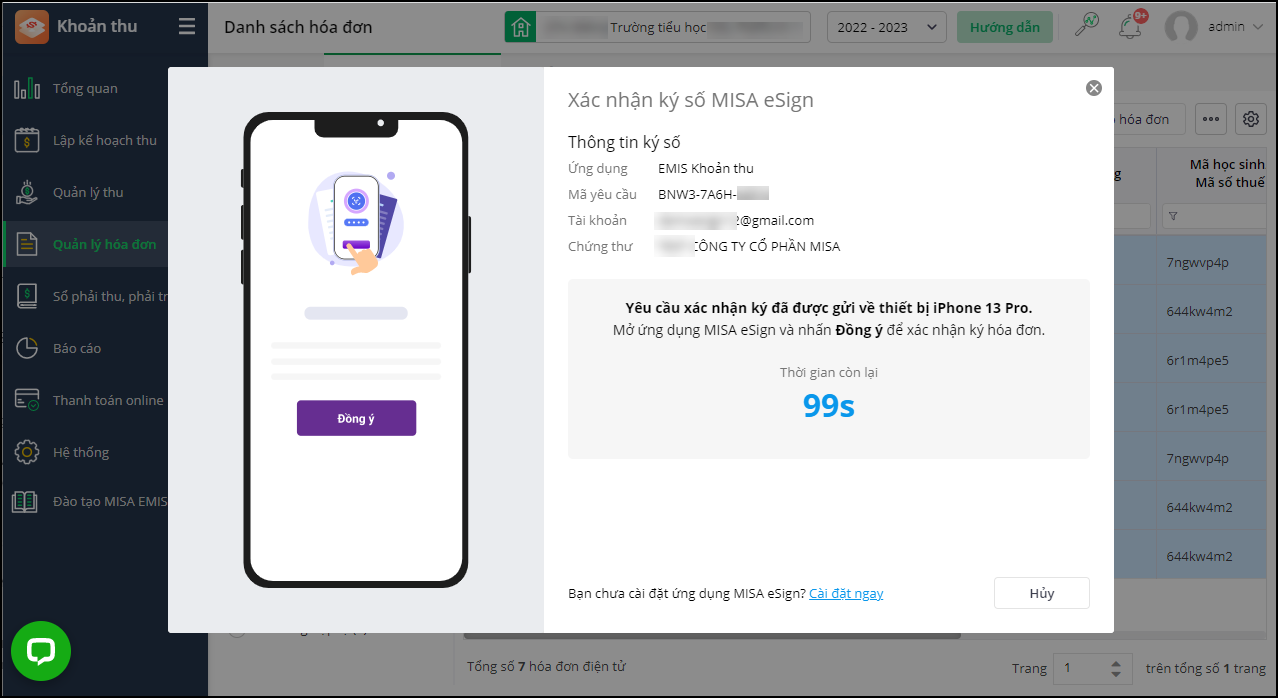Open notification bell with 9+ badge
This screenshot has width=1278, height=698.
tap(1131, 27)
